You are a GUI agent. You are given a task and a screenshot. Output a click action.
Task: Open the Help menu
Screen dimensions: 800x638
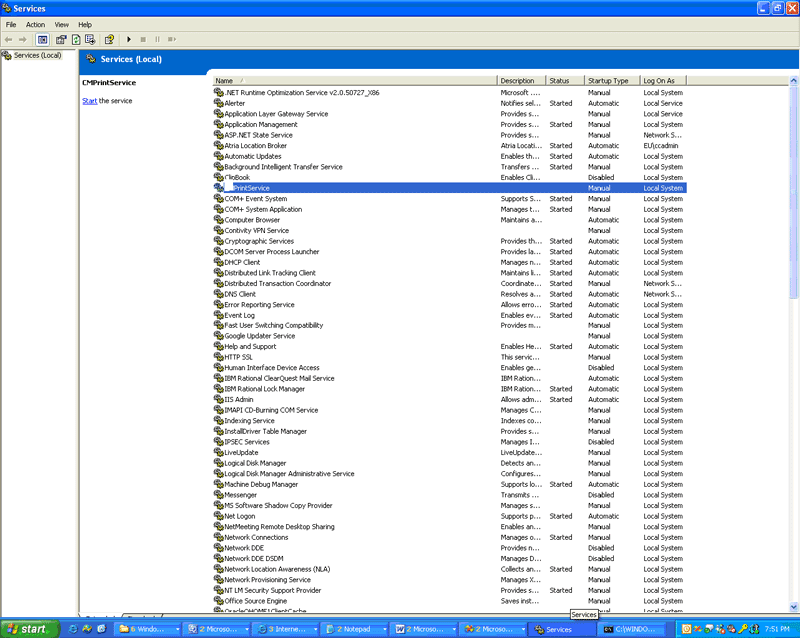[85, 24]
